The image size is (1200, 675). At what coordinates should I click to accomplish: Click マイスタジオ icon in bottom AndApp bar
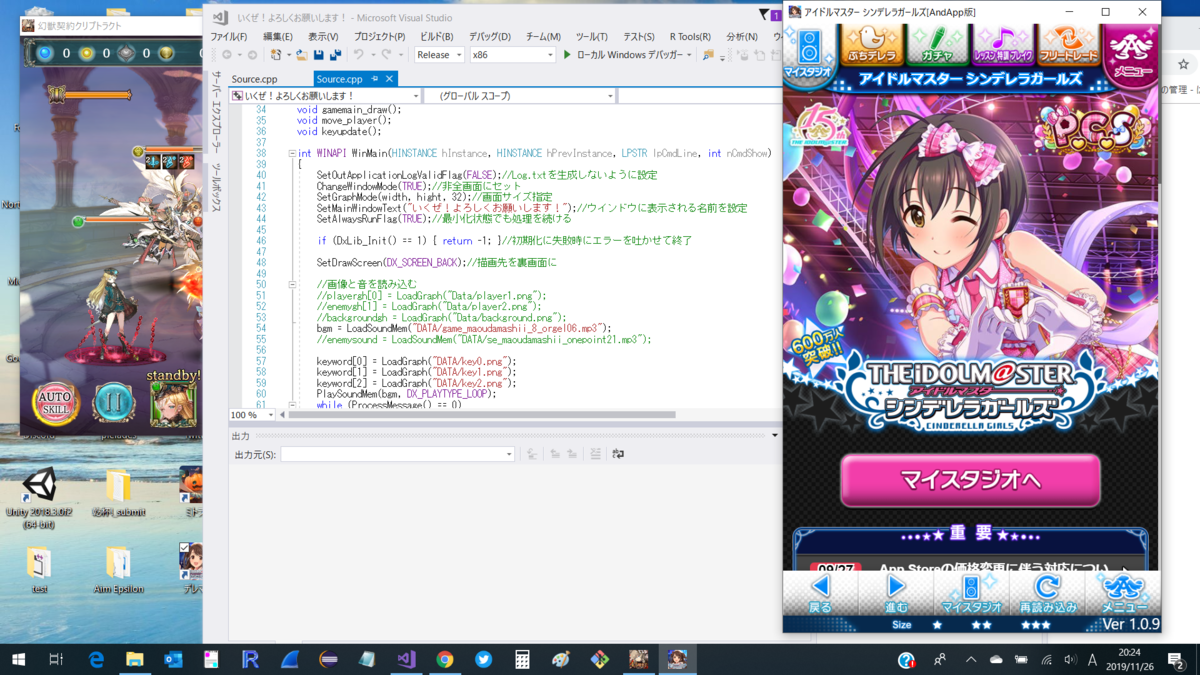click(971, 592)
